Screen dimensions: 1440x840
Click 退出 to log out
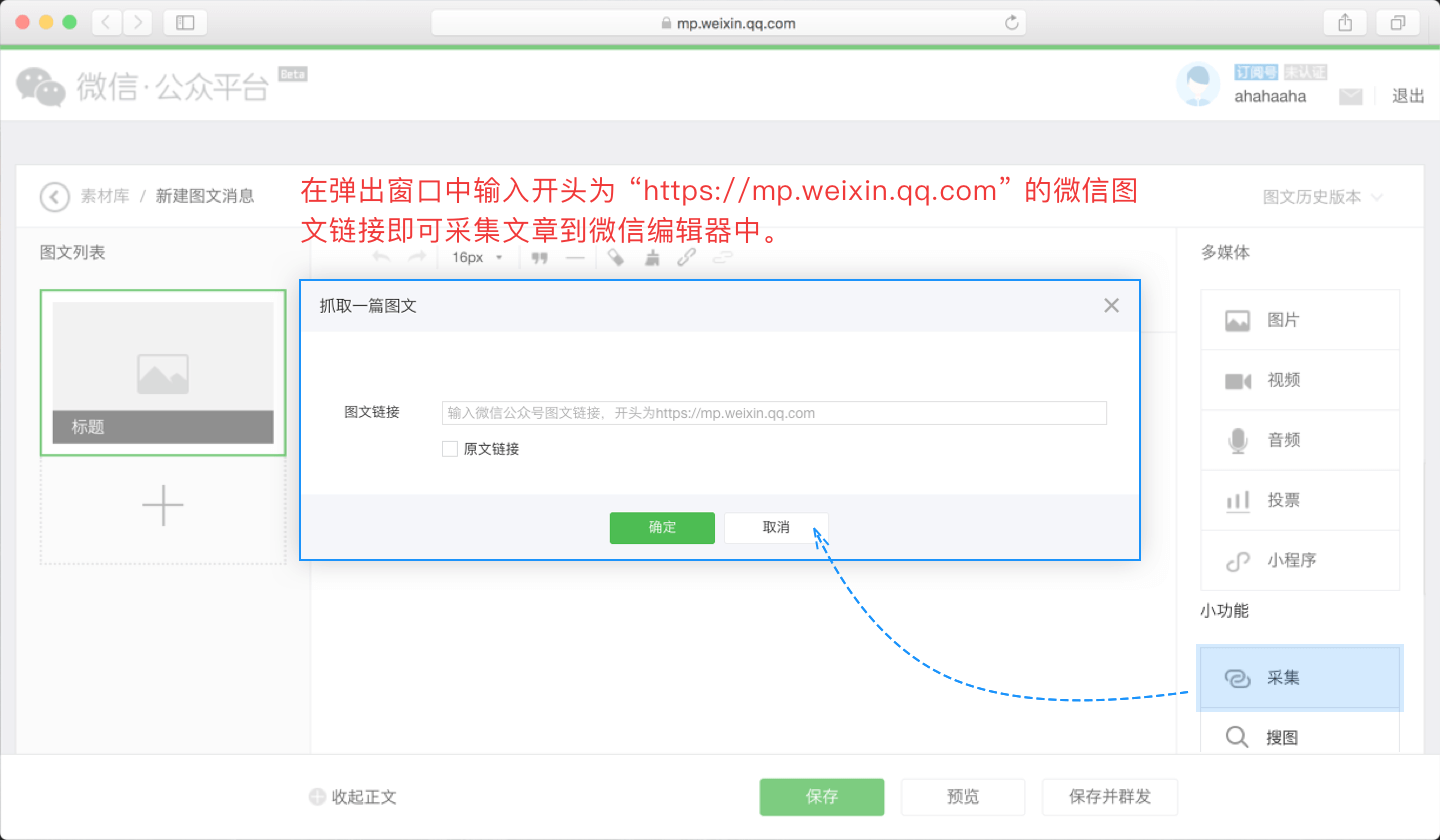(1408, 96)
